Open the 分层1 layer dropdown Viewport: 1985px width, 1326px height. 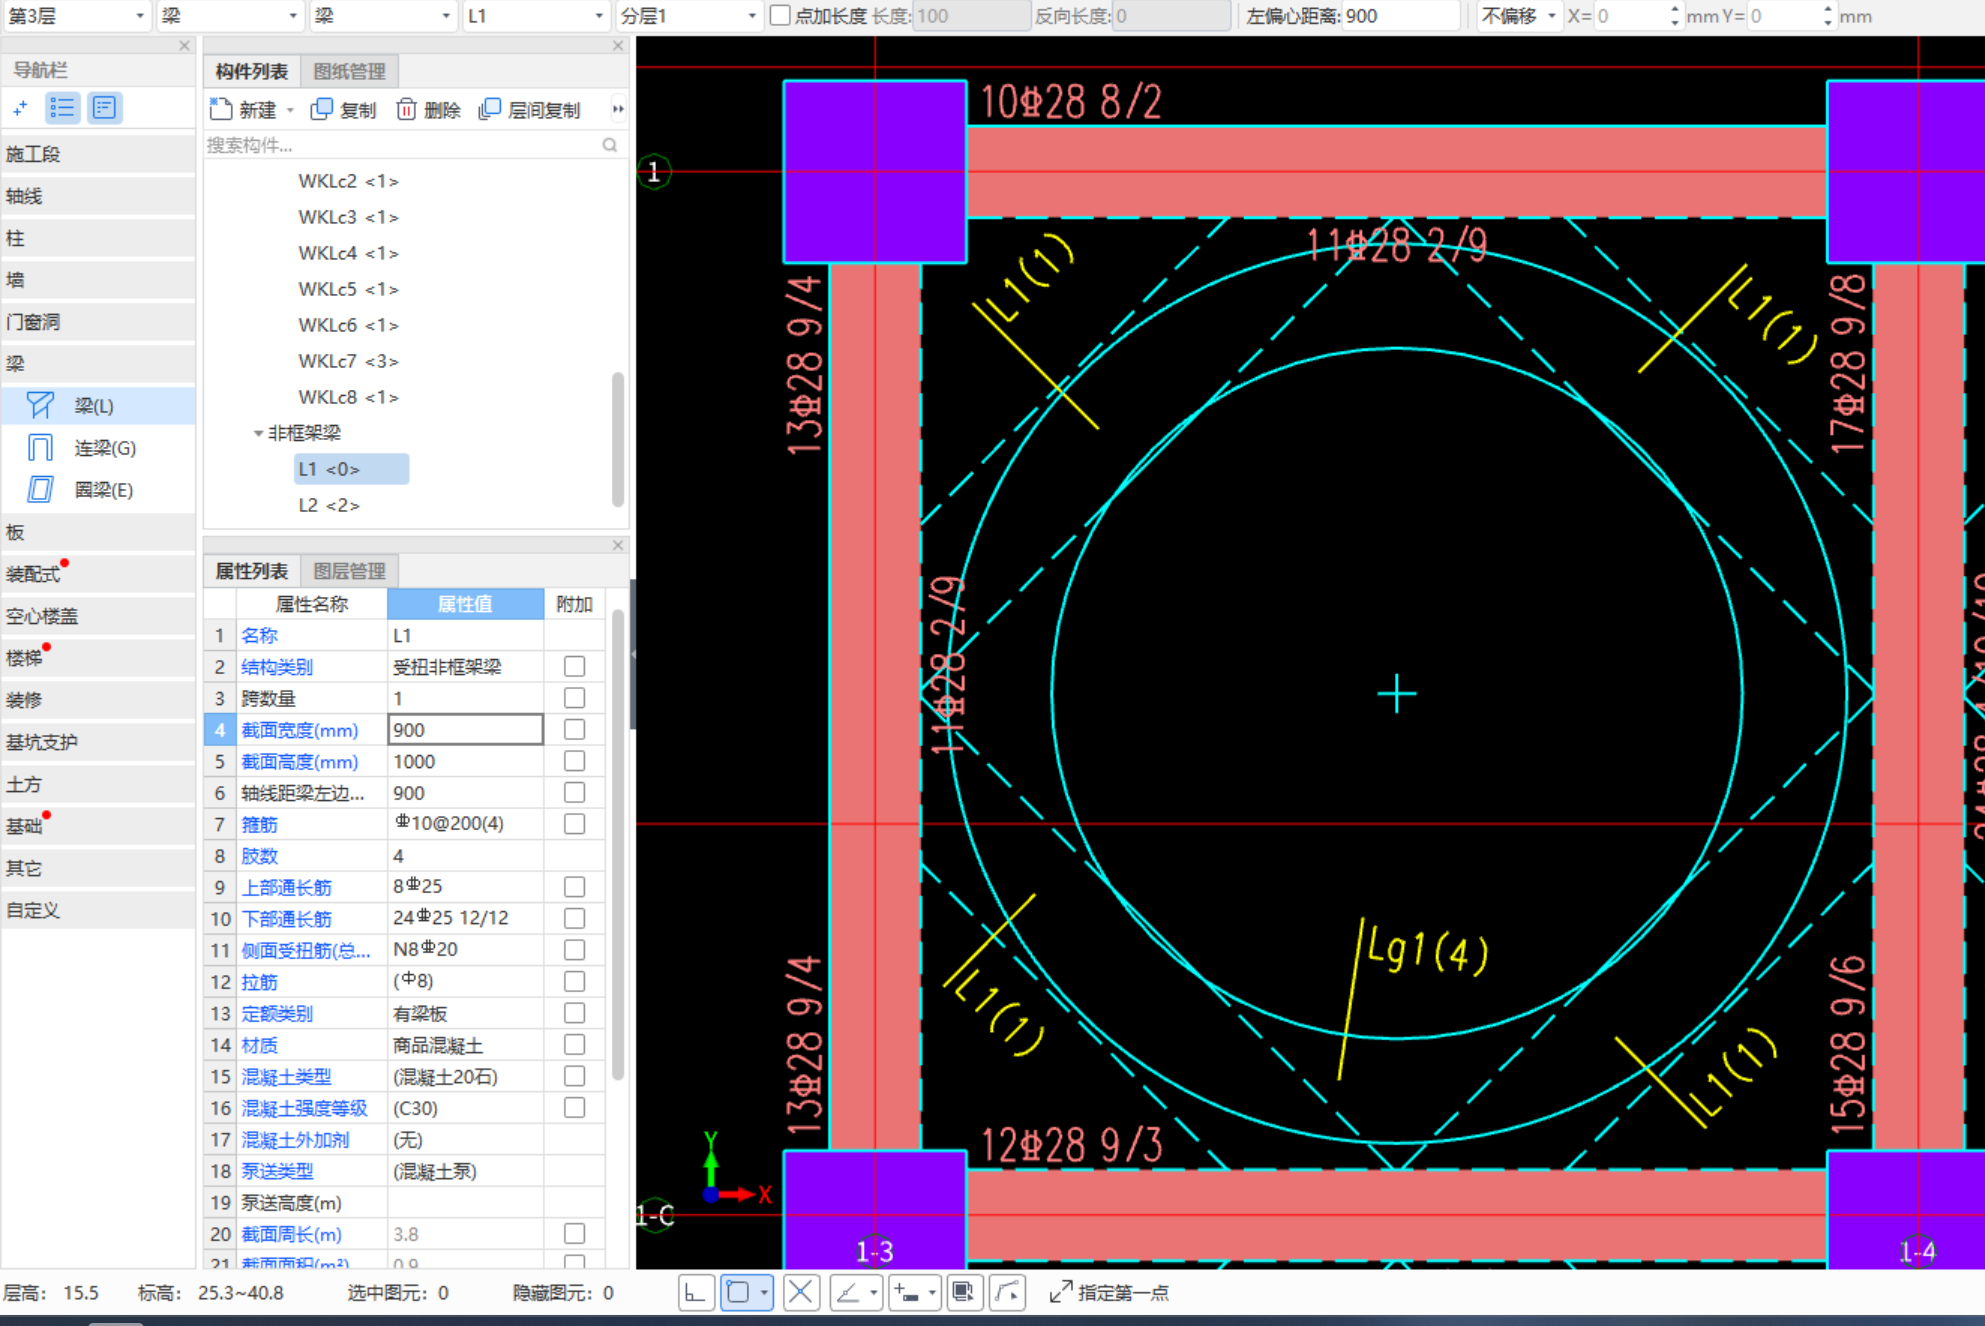click(x=689, y=15)
